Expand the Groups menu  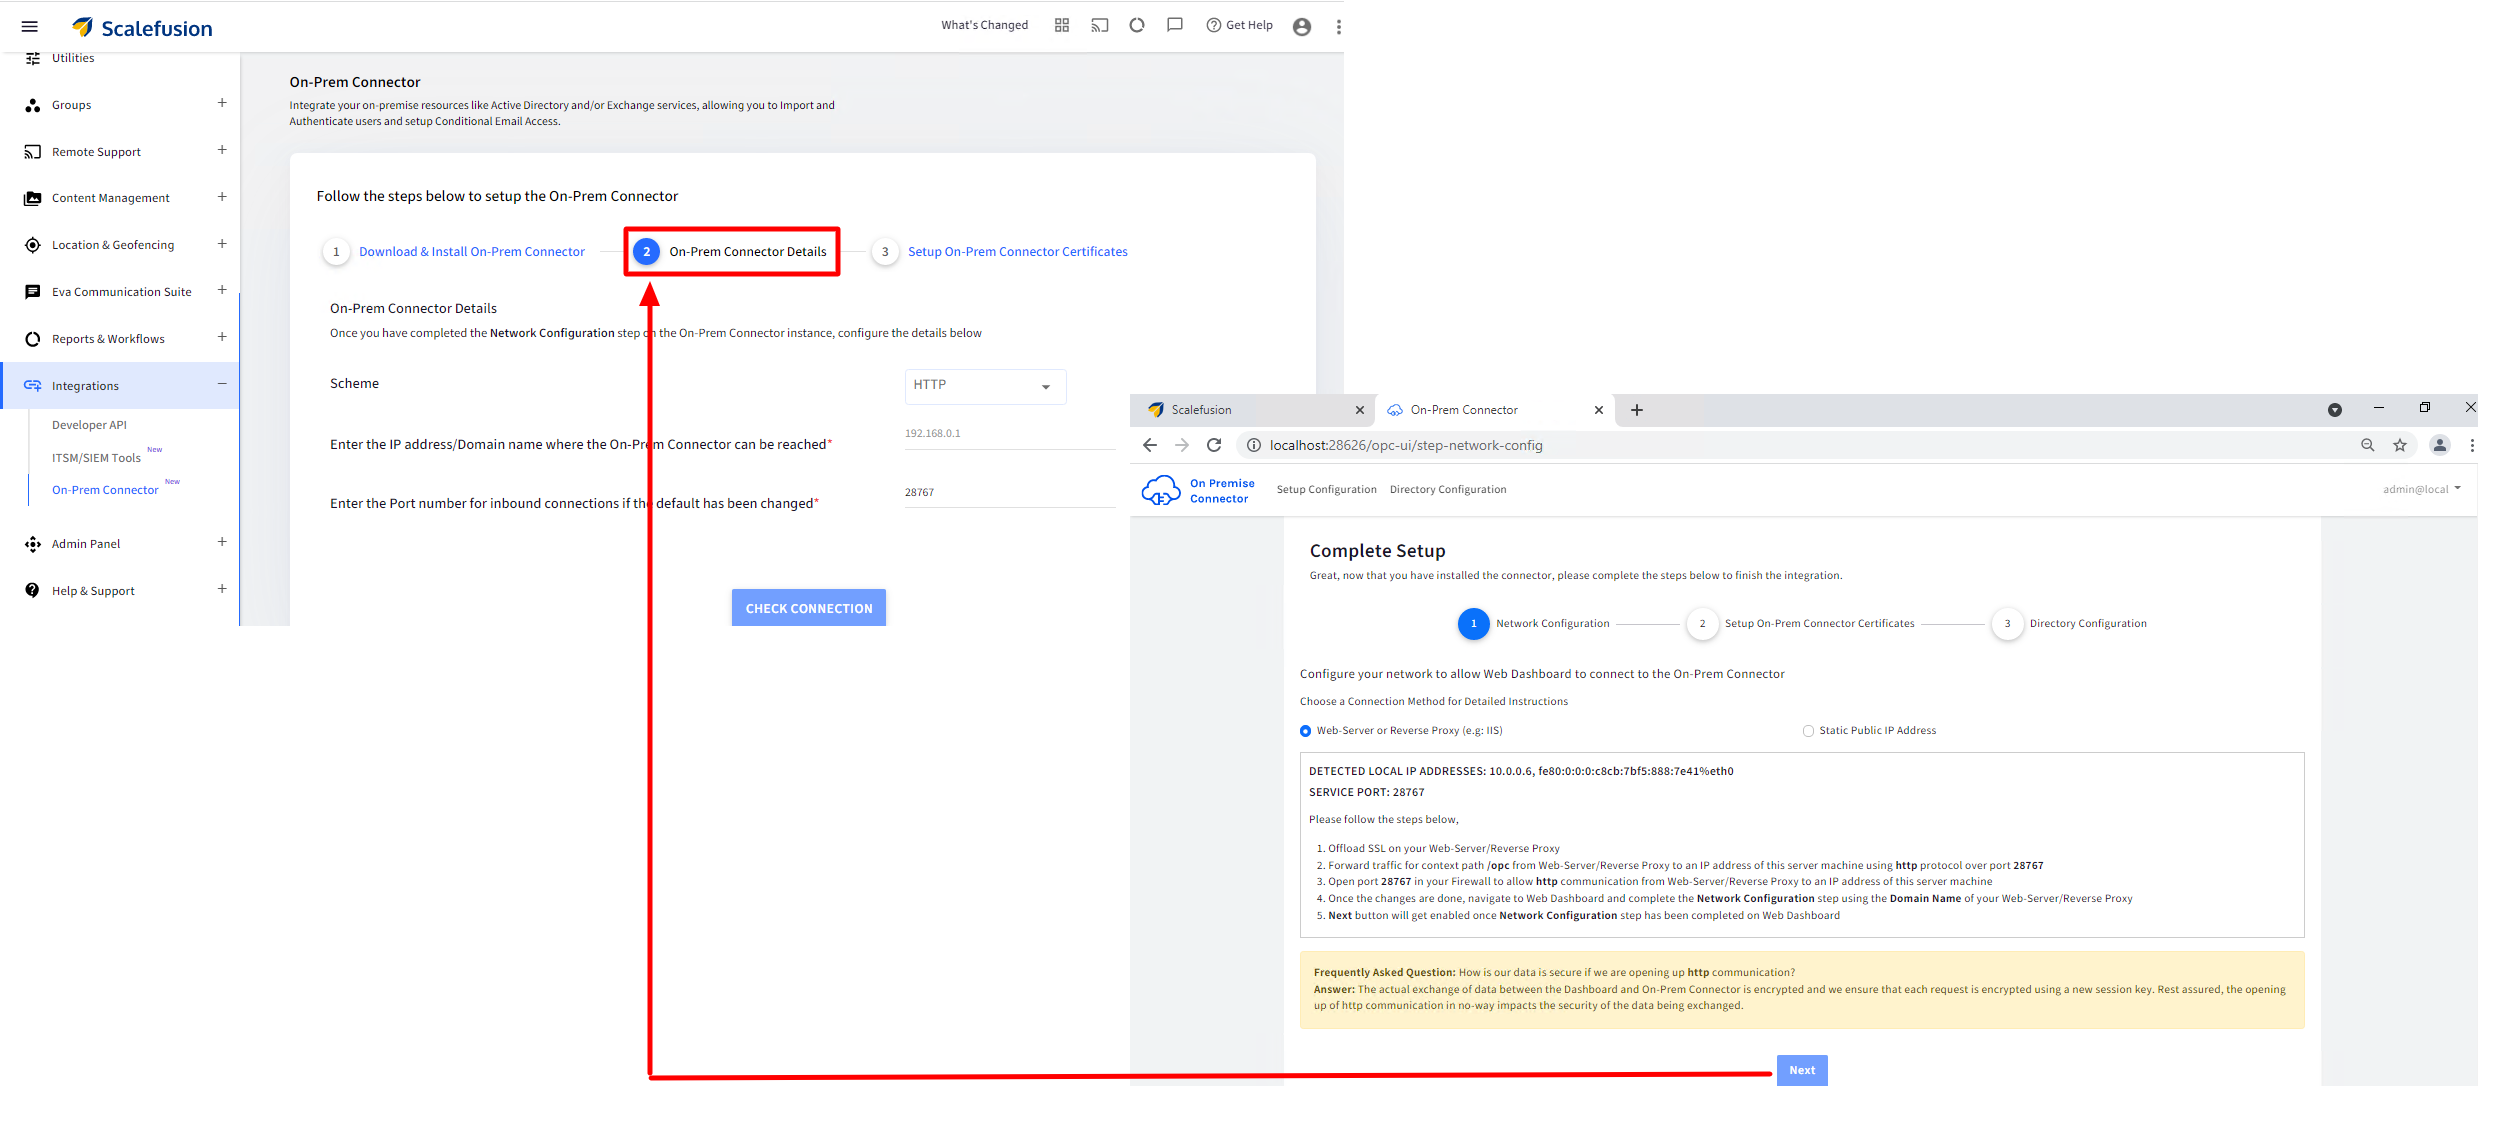click(222, 103)
